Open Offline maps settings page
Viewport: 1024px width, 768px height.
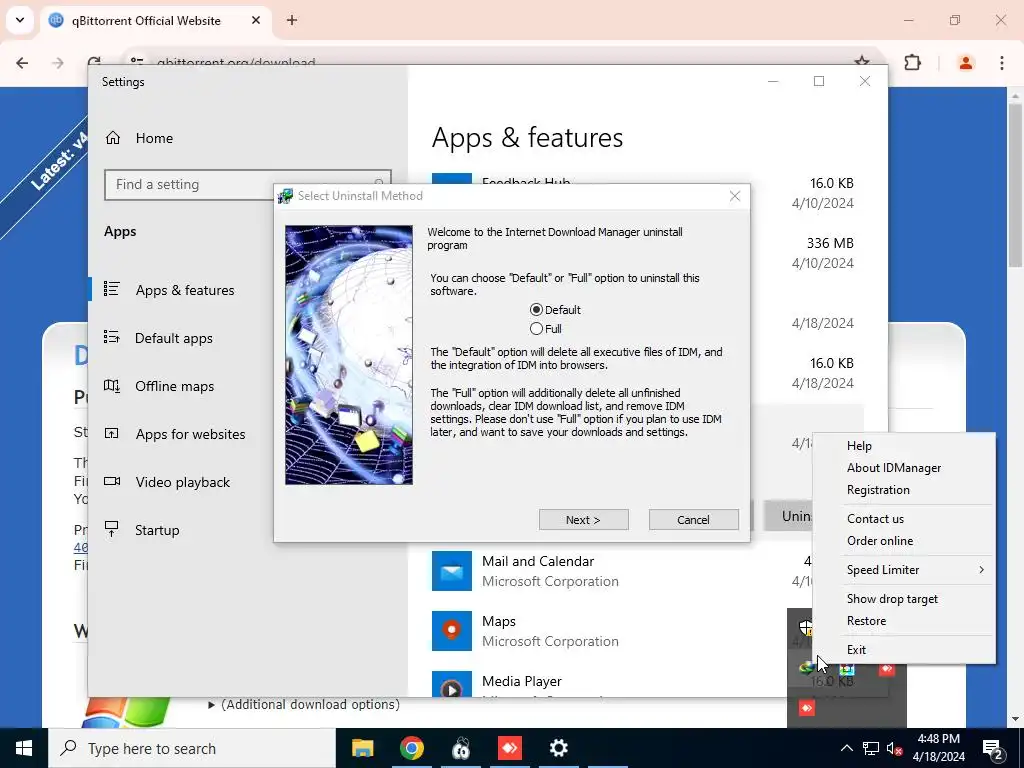[174, 386]
